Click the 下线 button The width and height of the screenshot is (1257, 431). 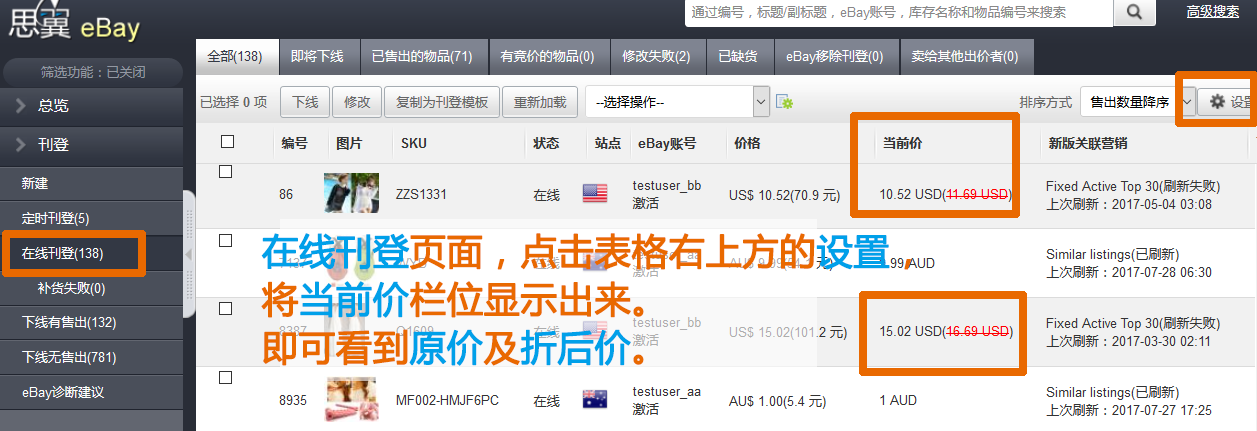click(305, 102)
